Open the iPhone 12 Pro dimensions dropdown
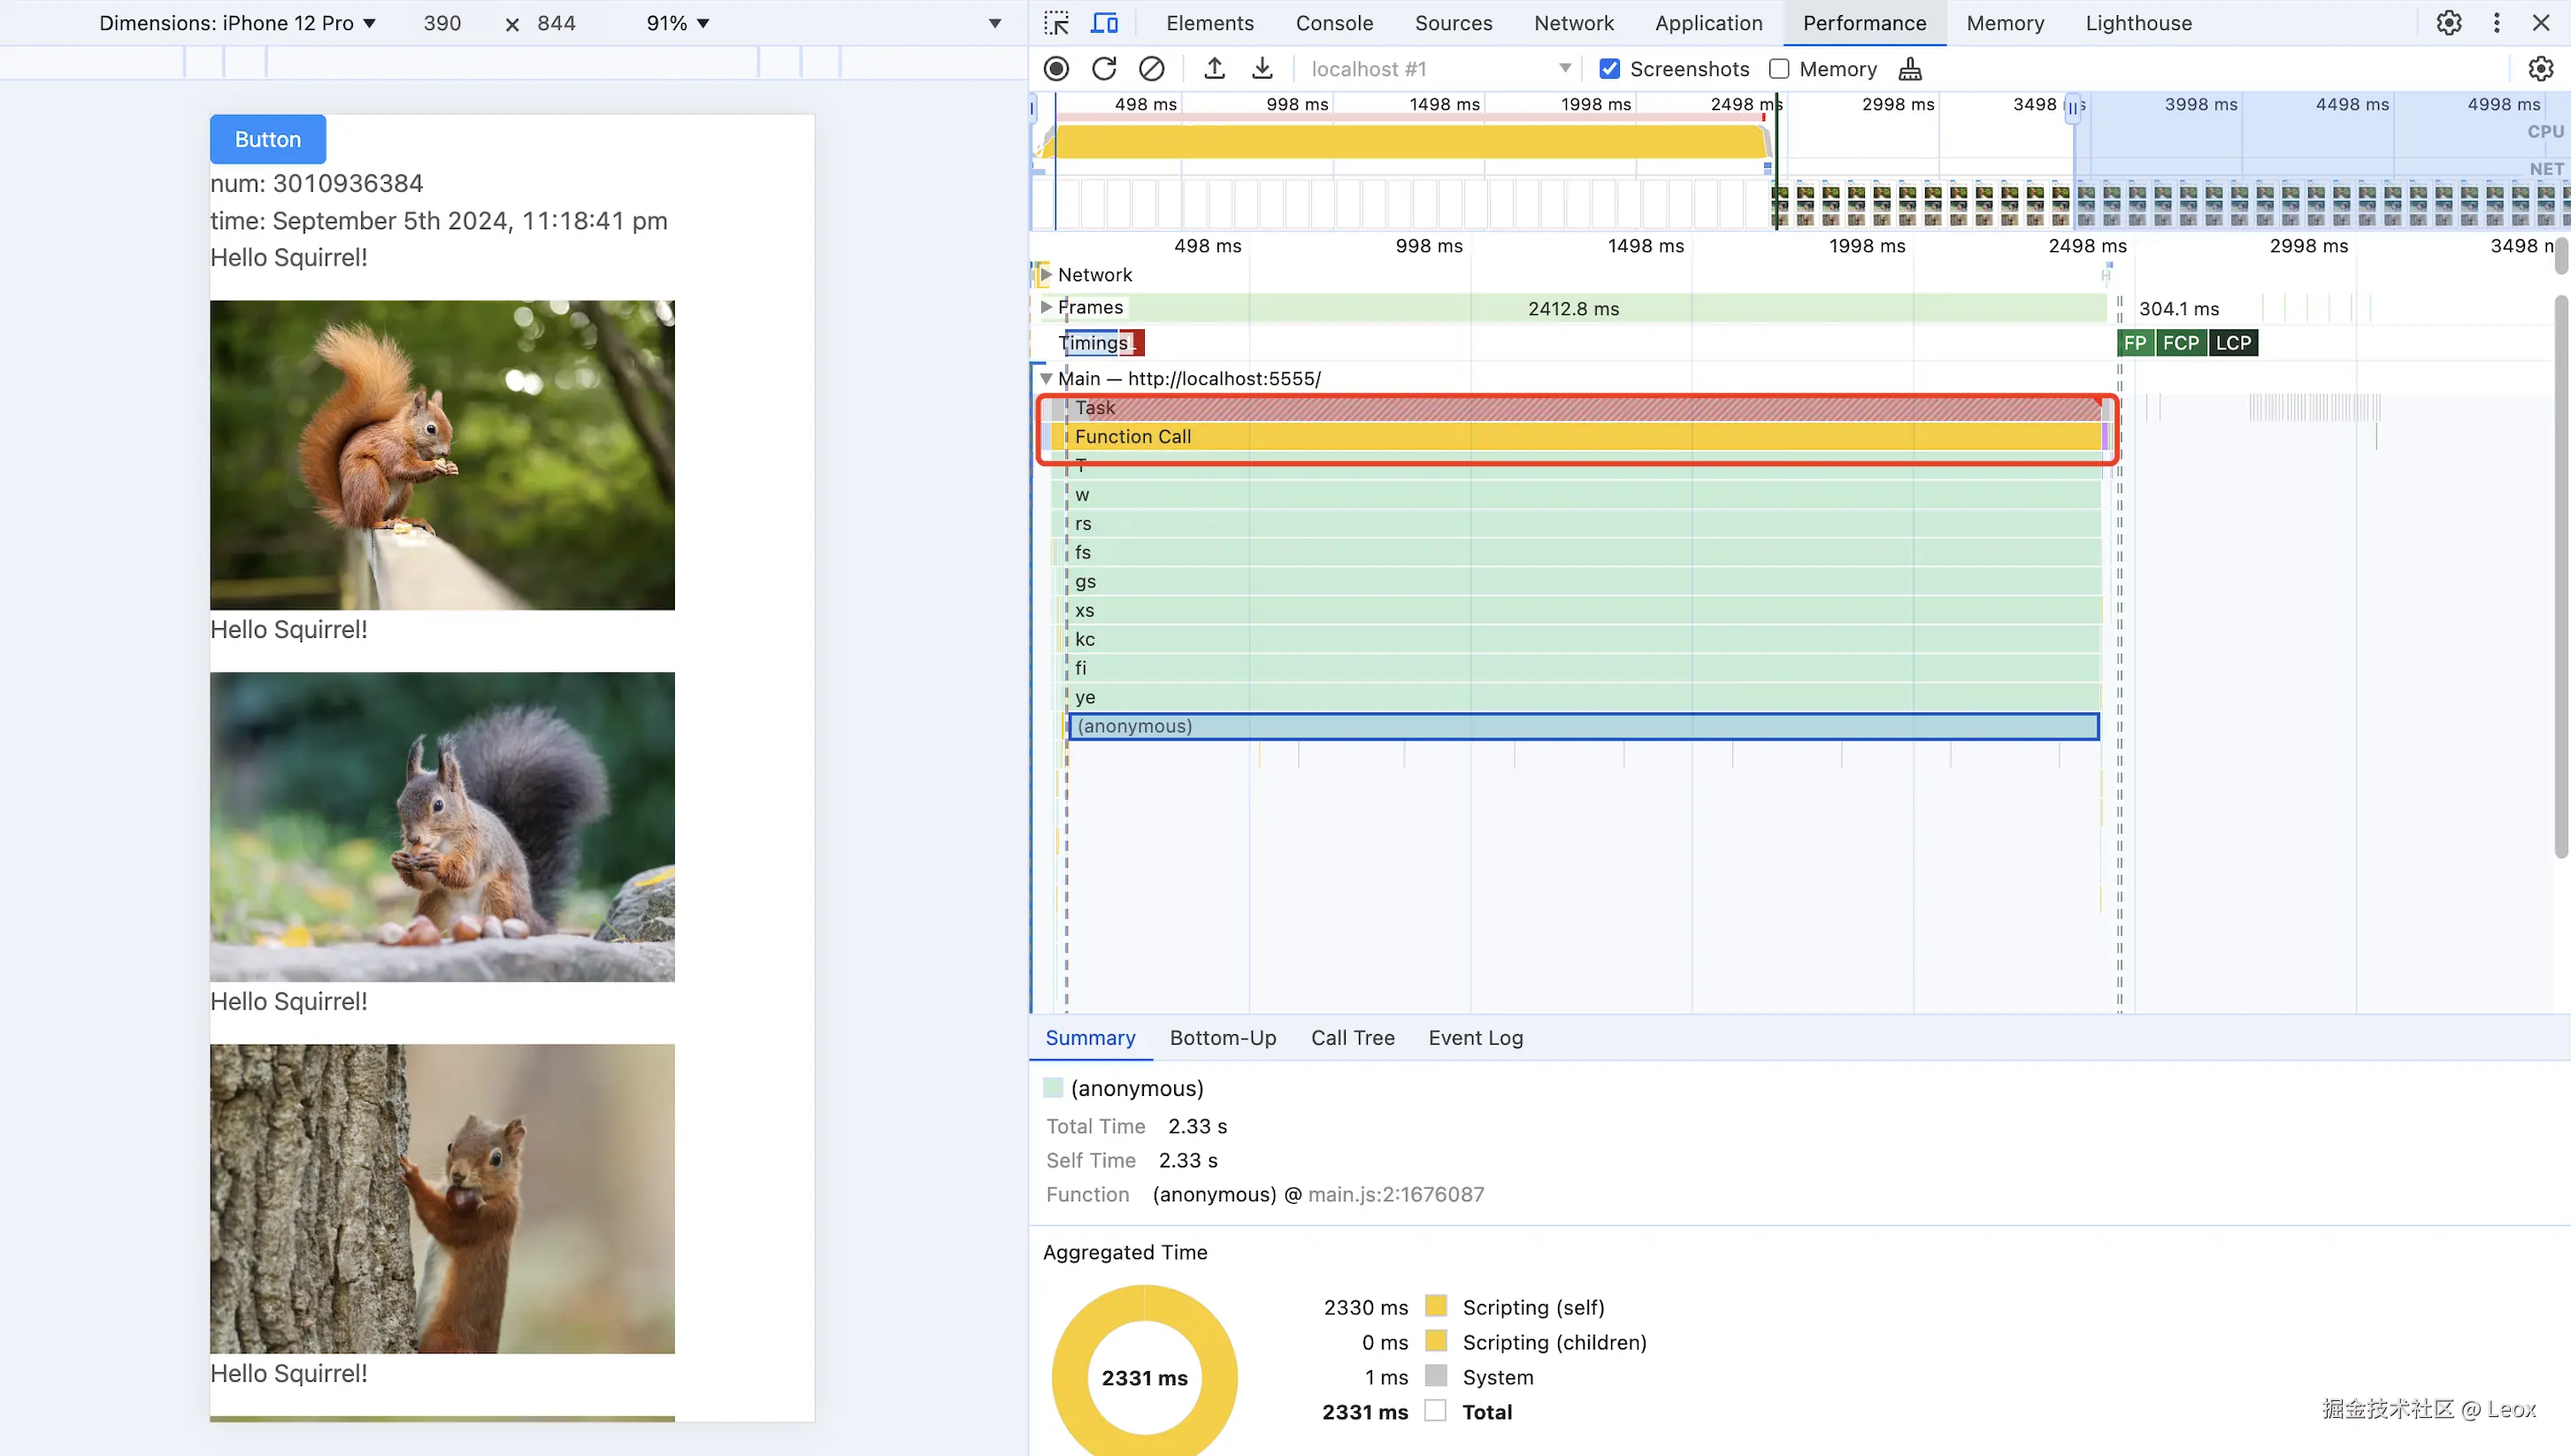 [x=238, y=23]
